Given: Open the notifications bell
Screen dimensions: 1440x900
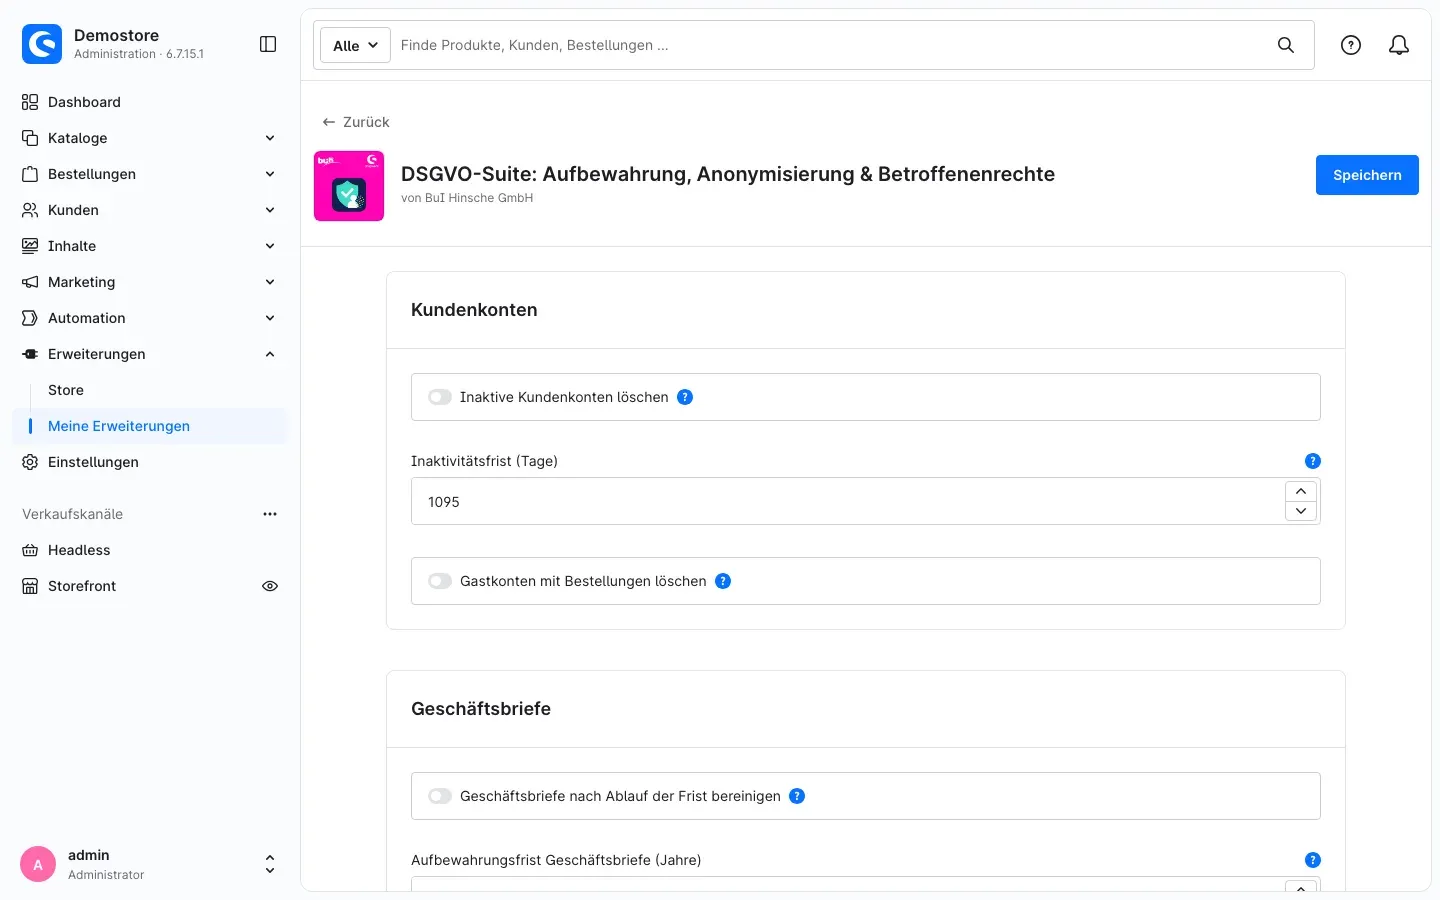Looking at the screenshot, I should [x=1399, y=45].
